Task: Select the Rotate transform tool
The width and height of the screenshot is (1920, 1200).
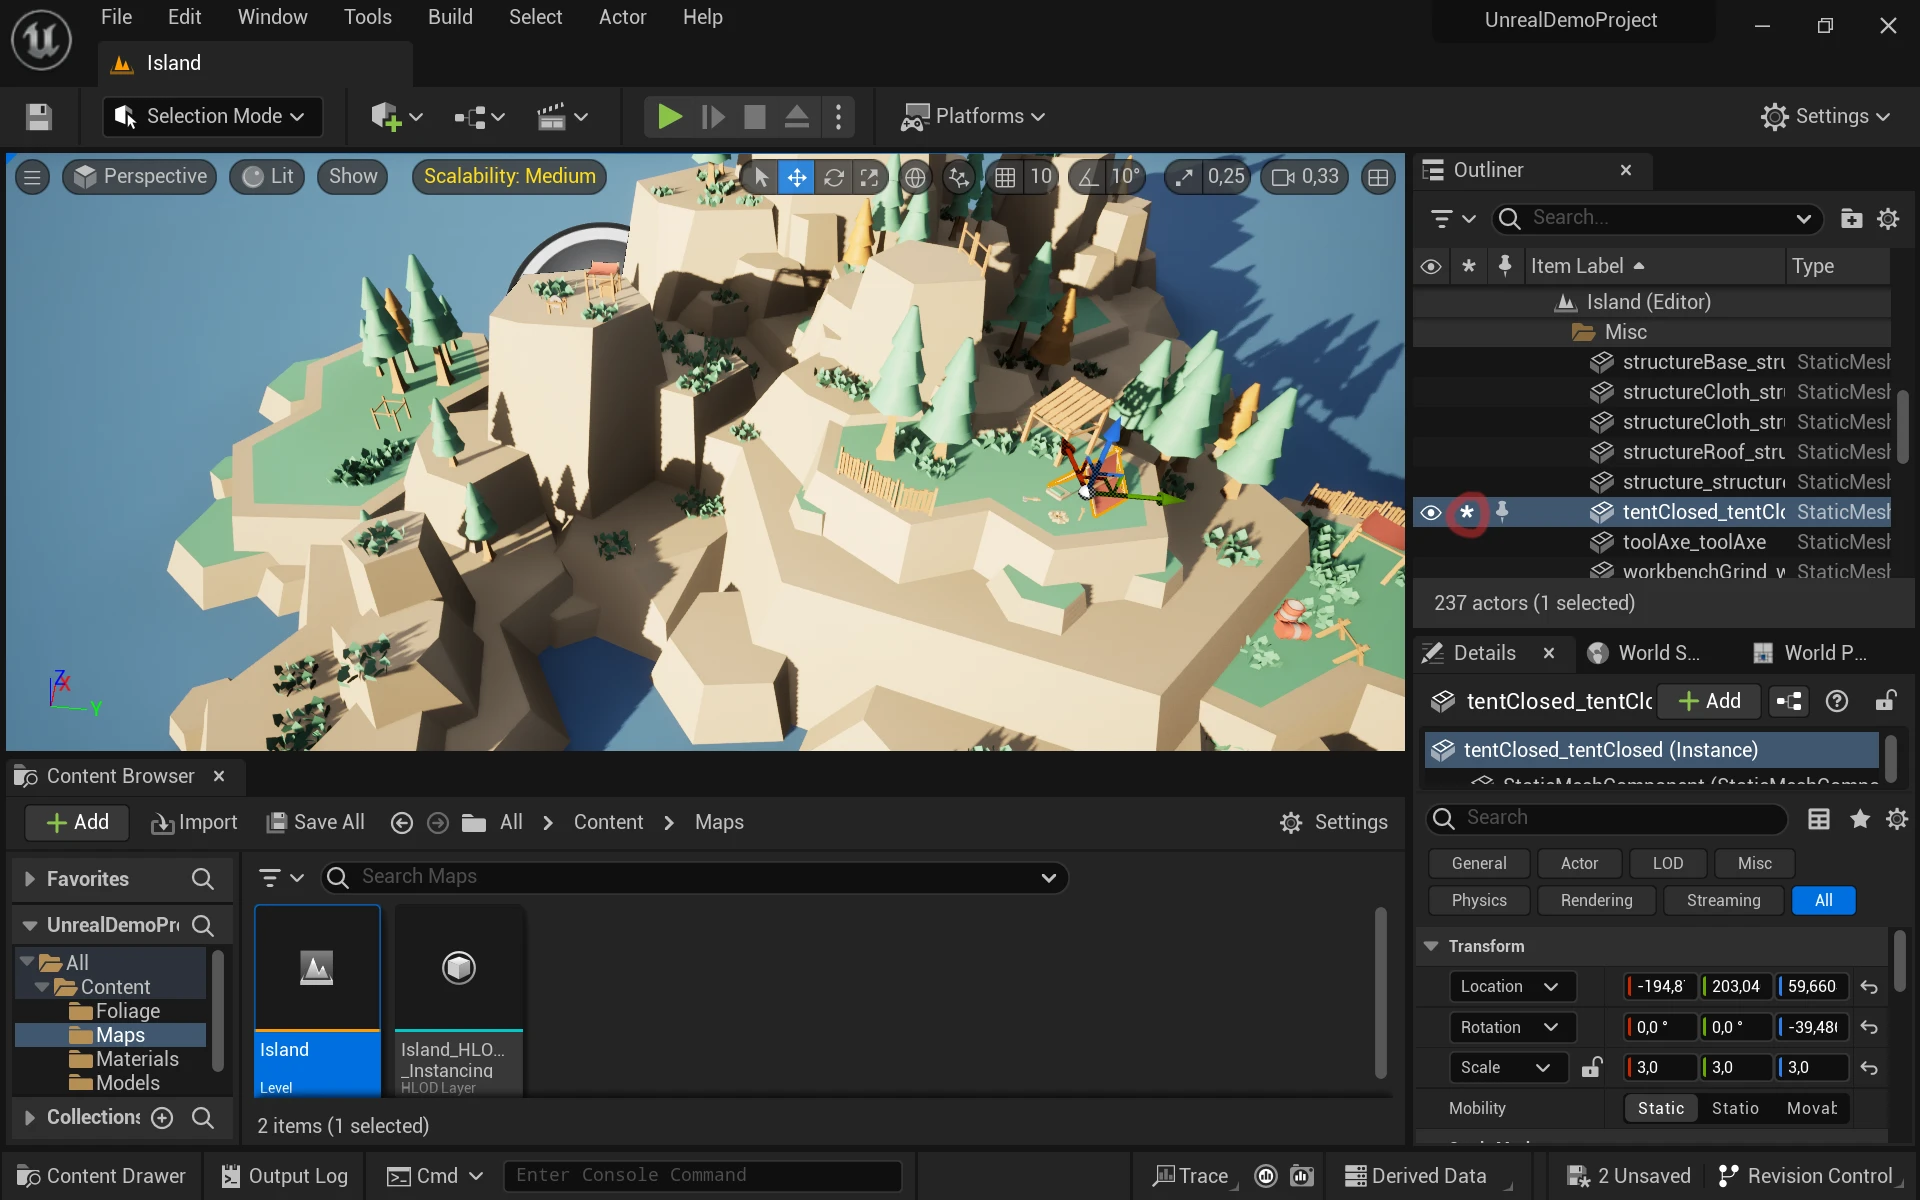Action: (x=834, y=176)
